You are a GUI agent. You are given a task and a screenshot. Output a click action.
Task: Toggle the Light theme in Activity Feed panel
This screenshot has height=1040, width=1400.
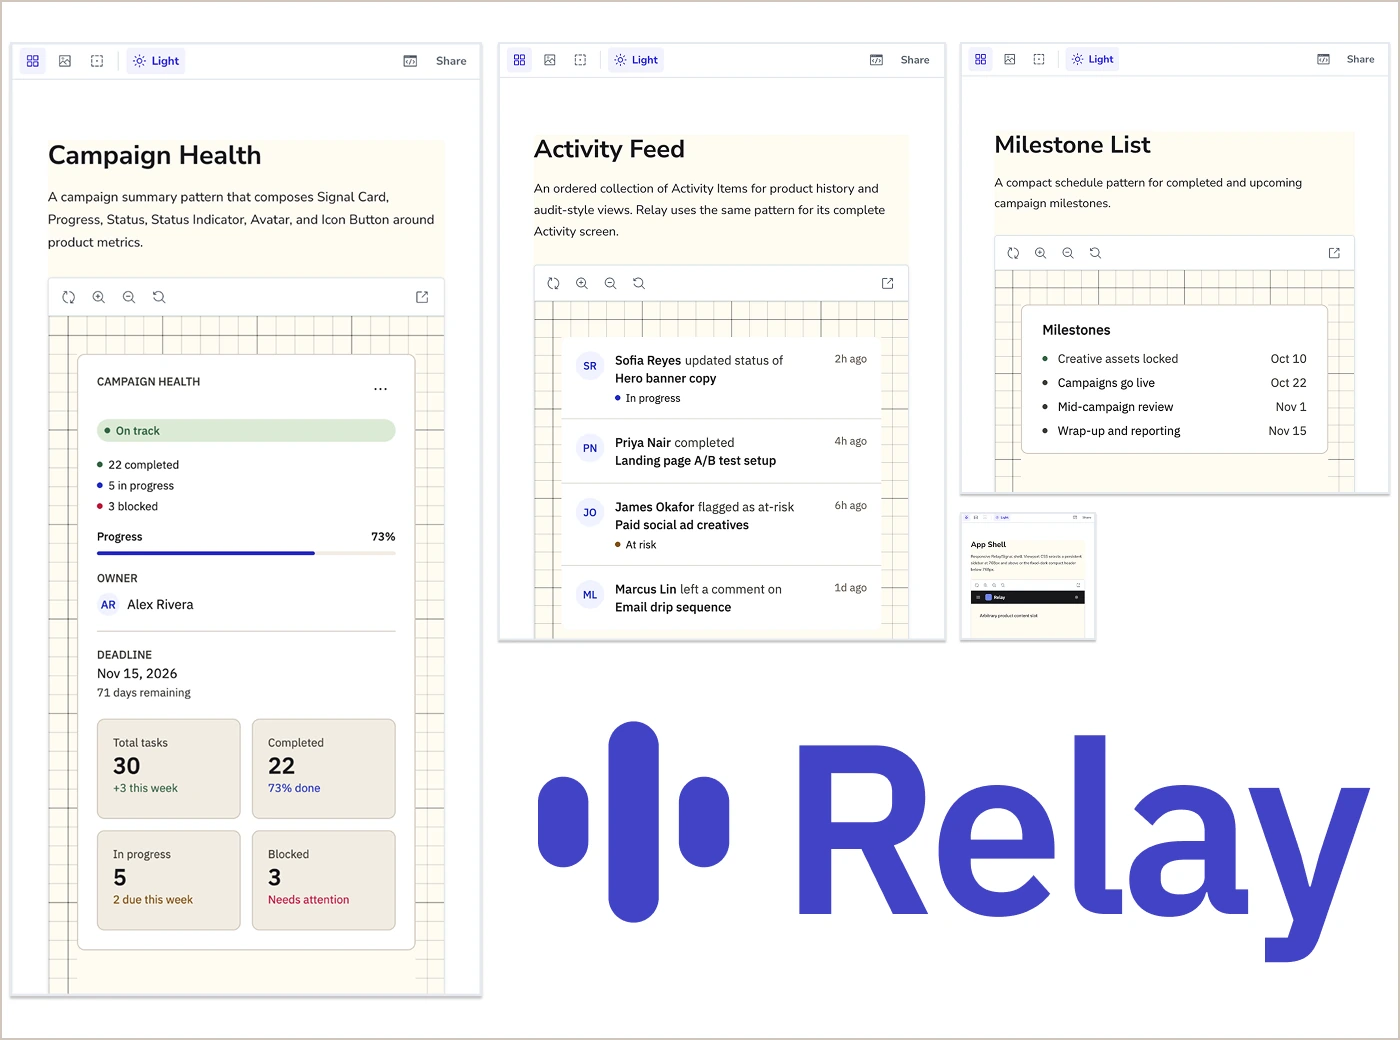(x=636, y=60)
